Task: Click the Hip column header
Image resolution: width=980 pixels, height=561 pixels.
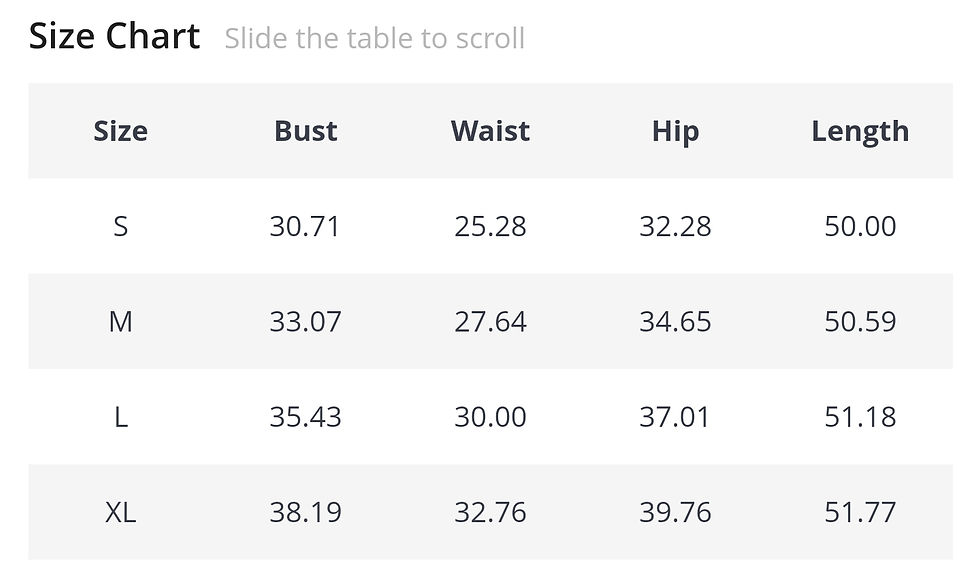Action: coord(676,132)
